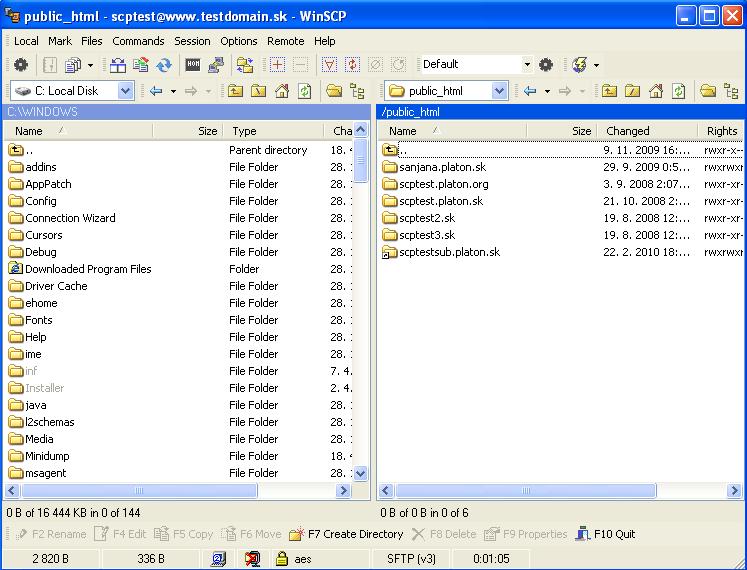Click transfer settings gear beside Default
The width and height of the screenshot is (747, 570).
tap(546, 64)
